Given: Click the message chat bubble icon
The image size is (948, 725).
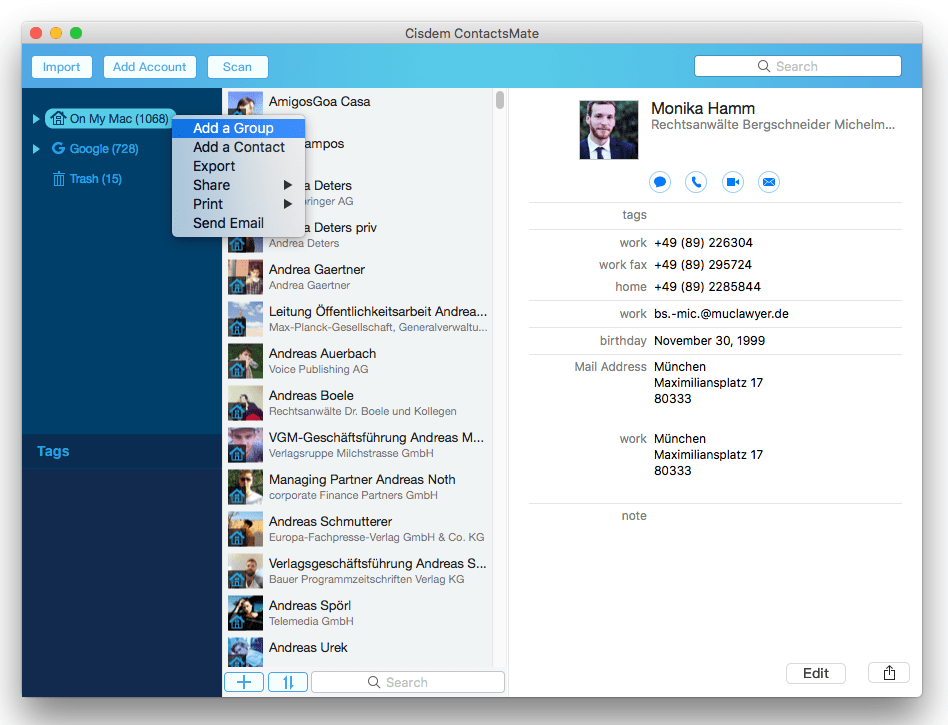Looking at the screenshot, I should [x=660, y=182].
